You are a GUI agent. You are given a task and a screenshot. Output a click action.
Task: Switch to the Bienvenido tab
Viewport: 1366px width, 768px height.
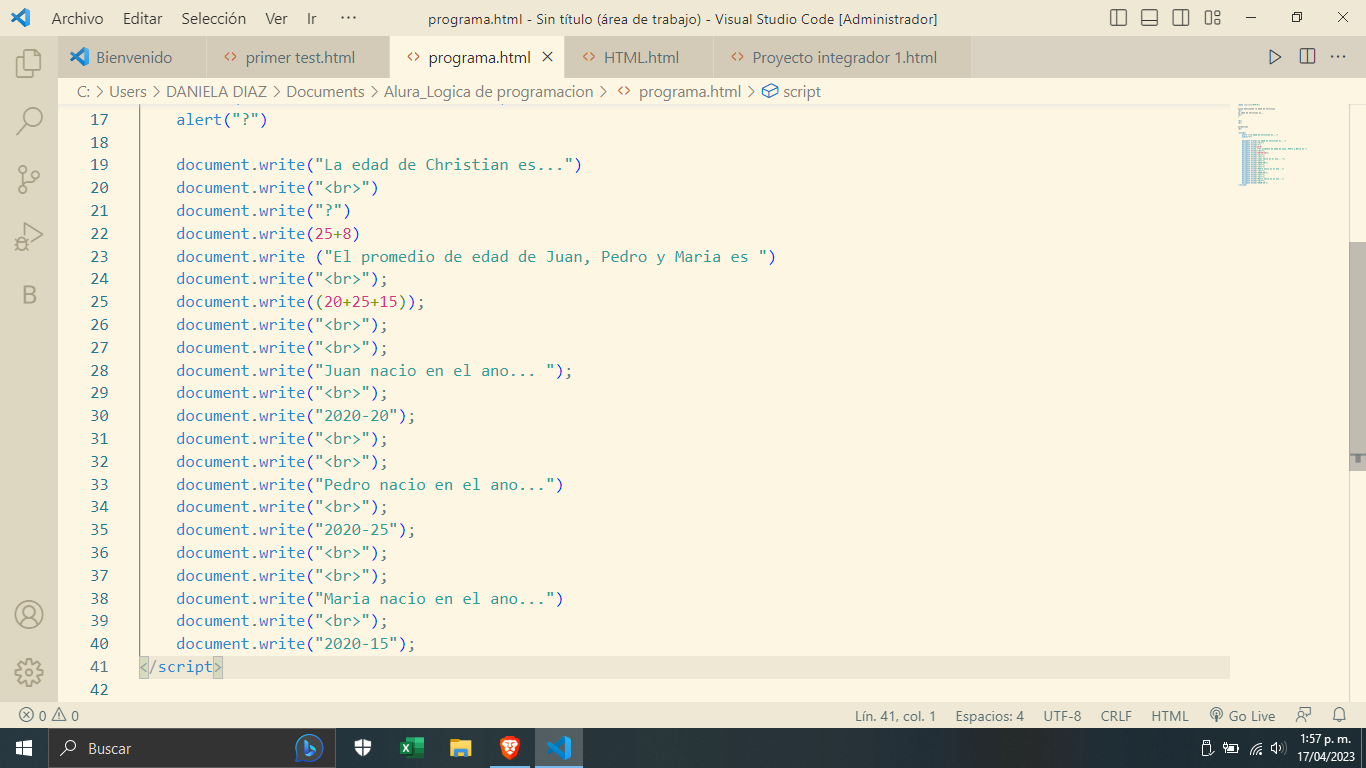pos(132,57)
